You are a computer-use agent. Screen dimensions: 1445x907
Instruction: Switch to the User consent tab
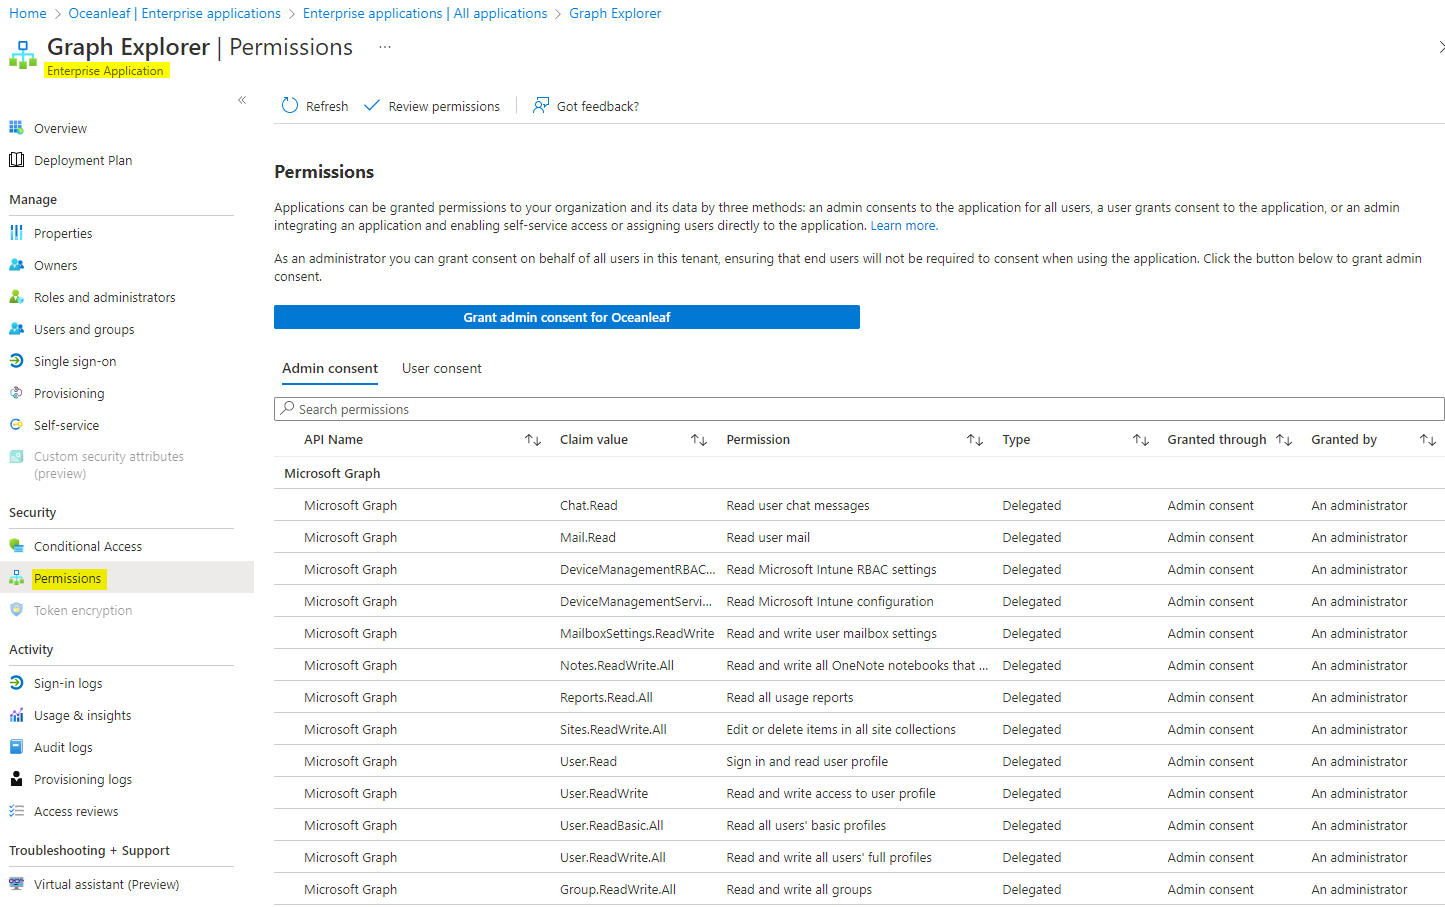(442, 369)
